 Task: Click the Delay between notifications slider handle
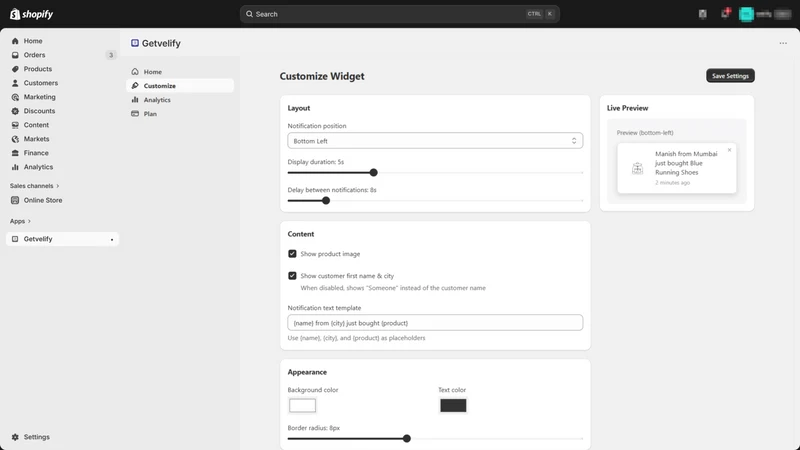point(326,201)
